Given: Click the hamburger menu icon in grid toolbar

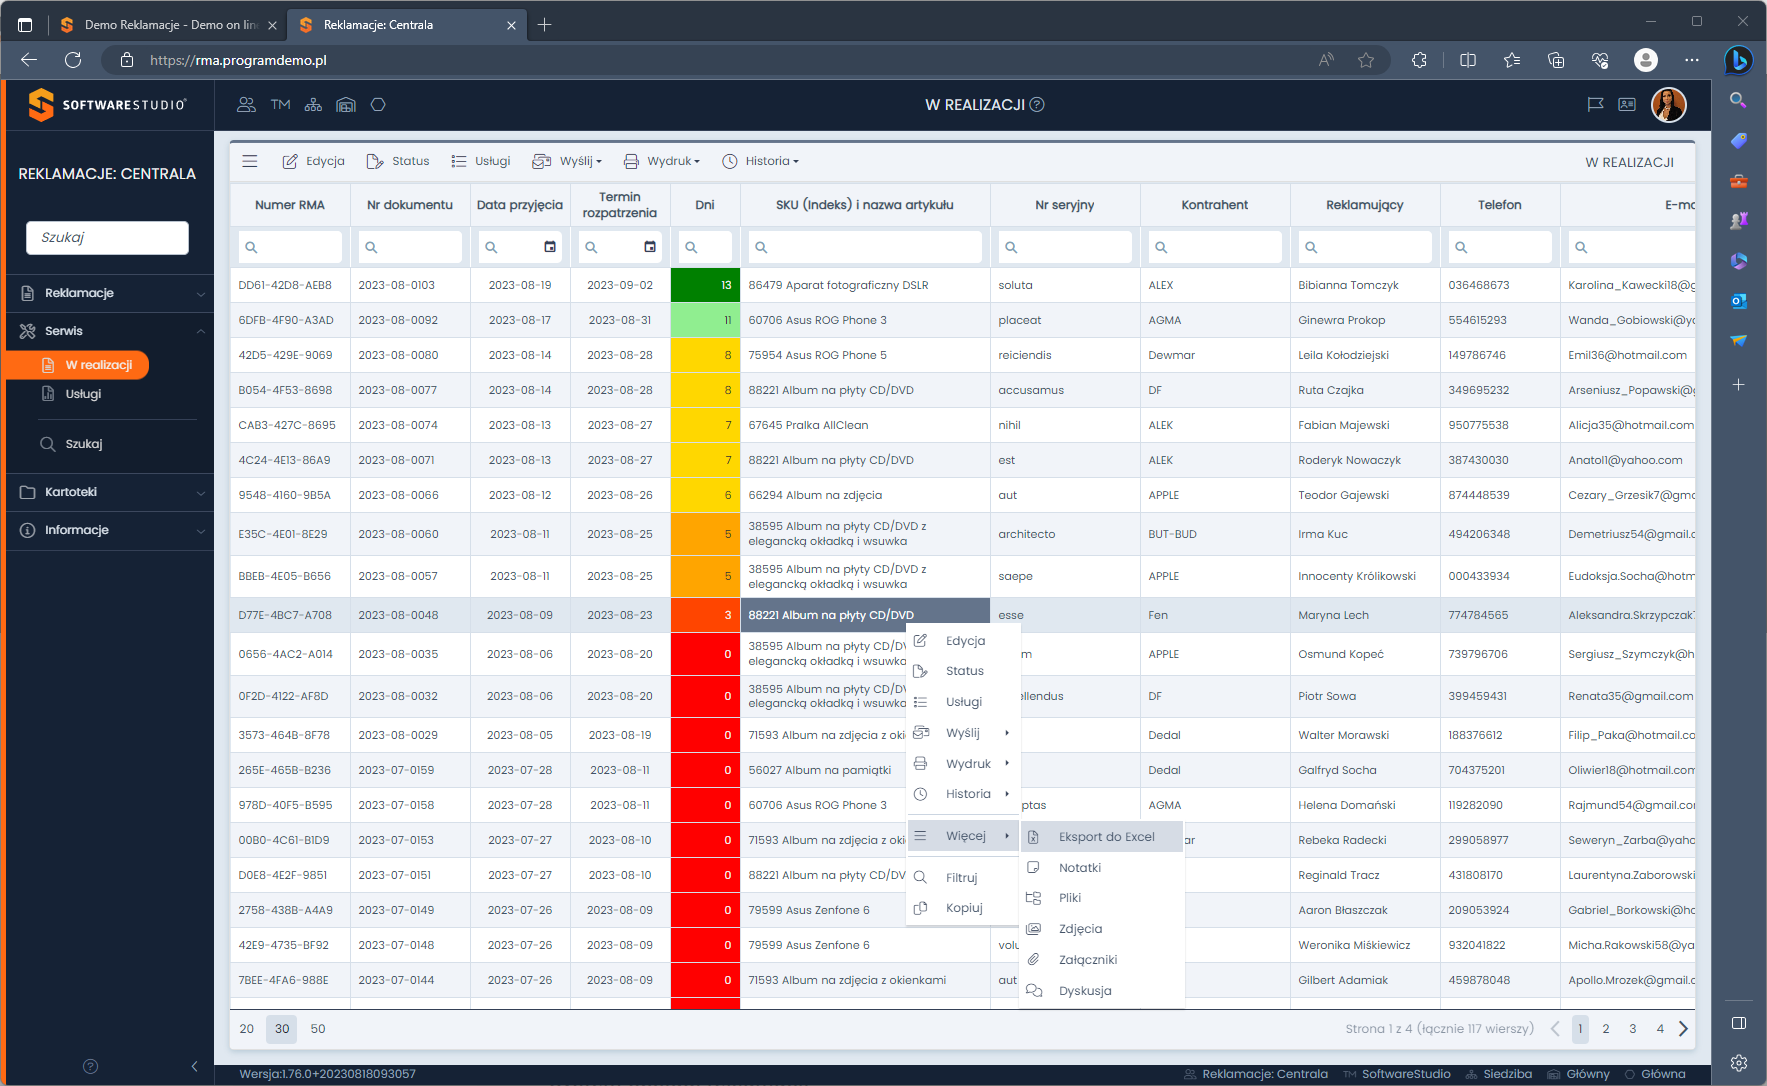Looking at the screenshot, I should [250, 161].
